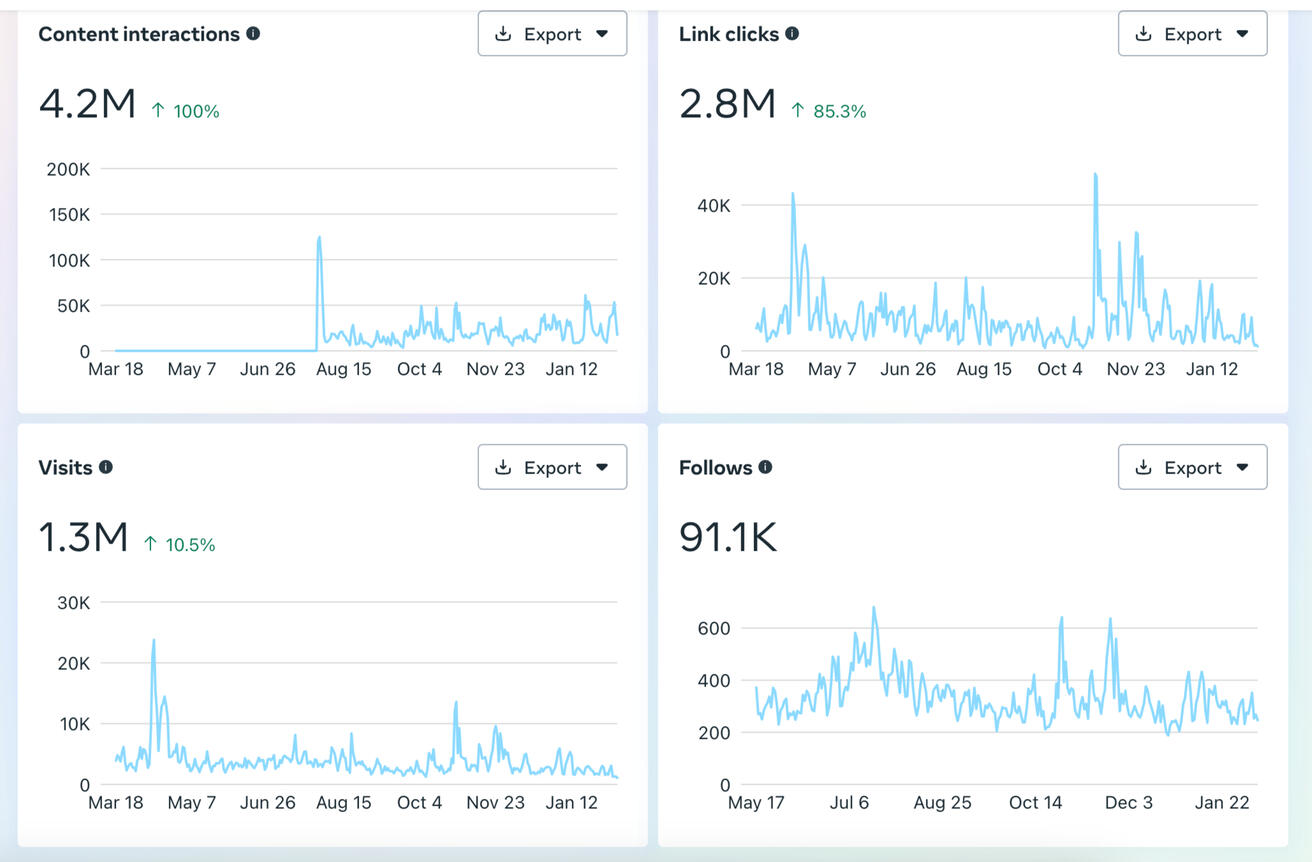
Task: Click the download icon in Content interactions Export
Action: coord(503,33)
